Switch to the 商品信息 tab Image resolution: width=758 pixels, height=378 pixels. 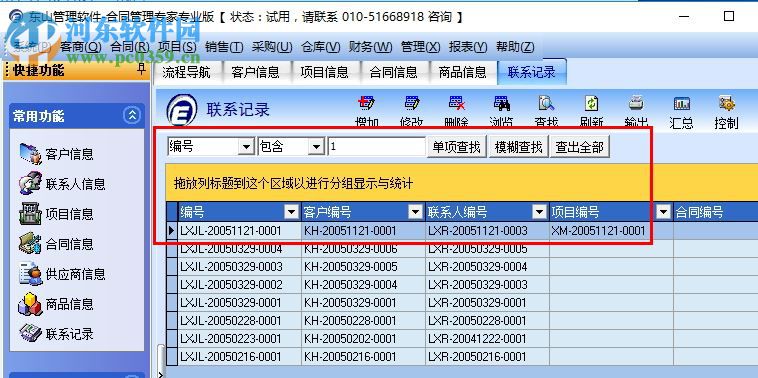click(463, 73)
